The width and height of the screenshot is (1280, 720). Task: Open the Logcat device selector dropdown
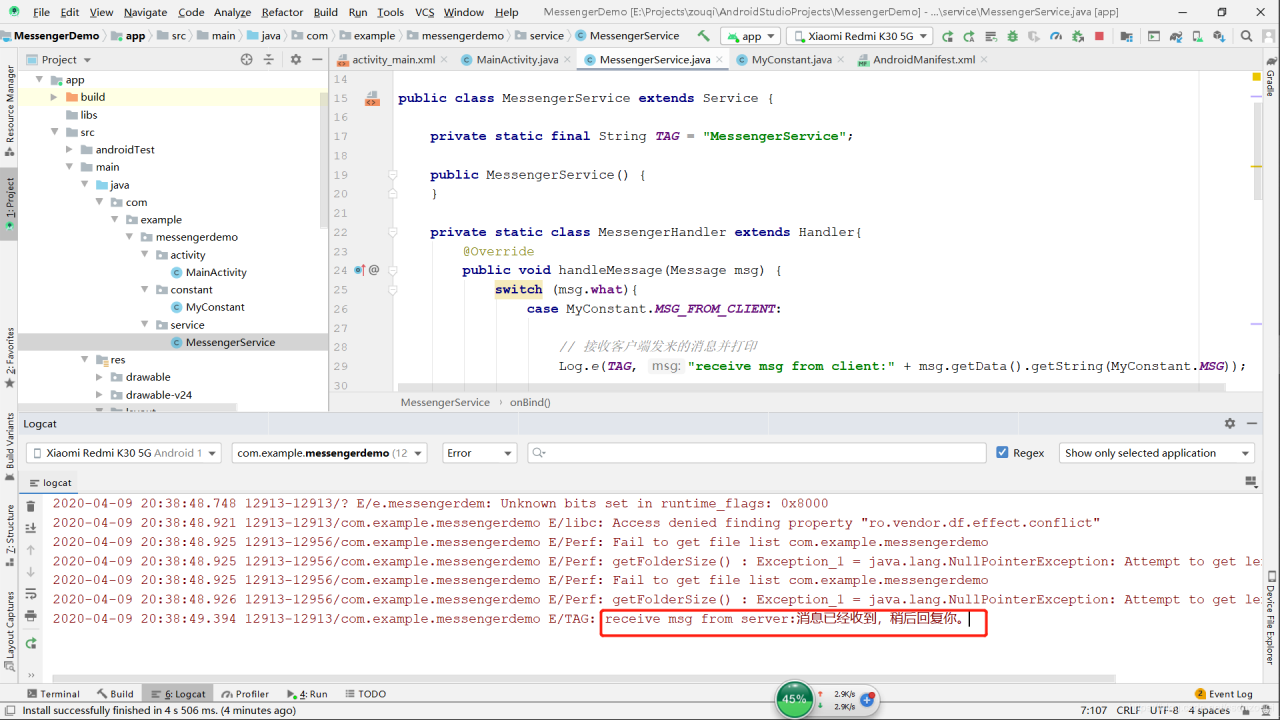coord(124,453)
